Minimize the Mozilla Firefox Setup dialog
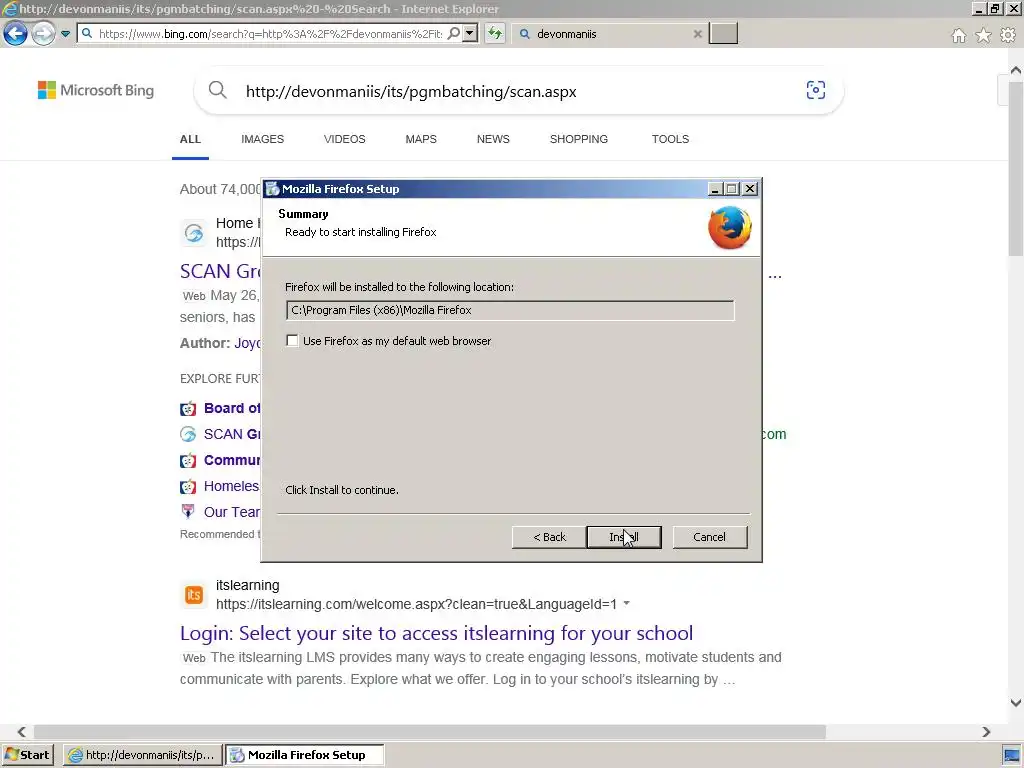 [x=715, y=189]
